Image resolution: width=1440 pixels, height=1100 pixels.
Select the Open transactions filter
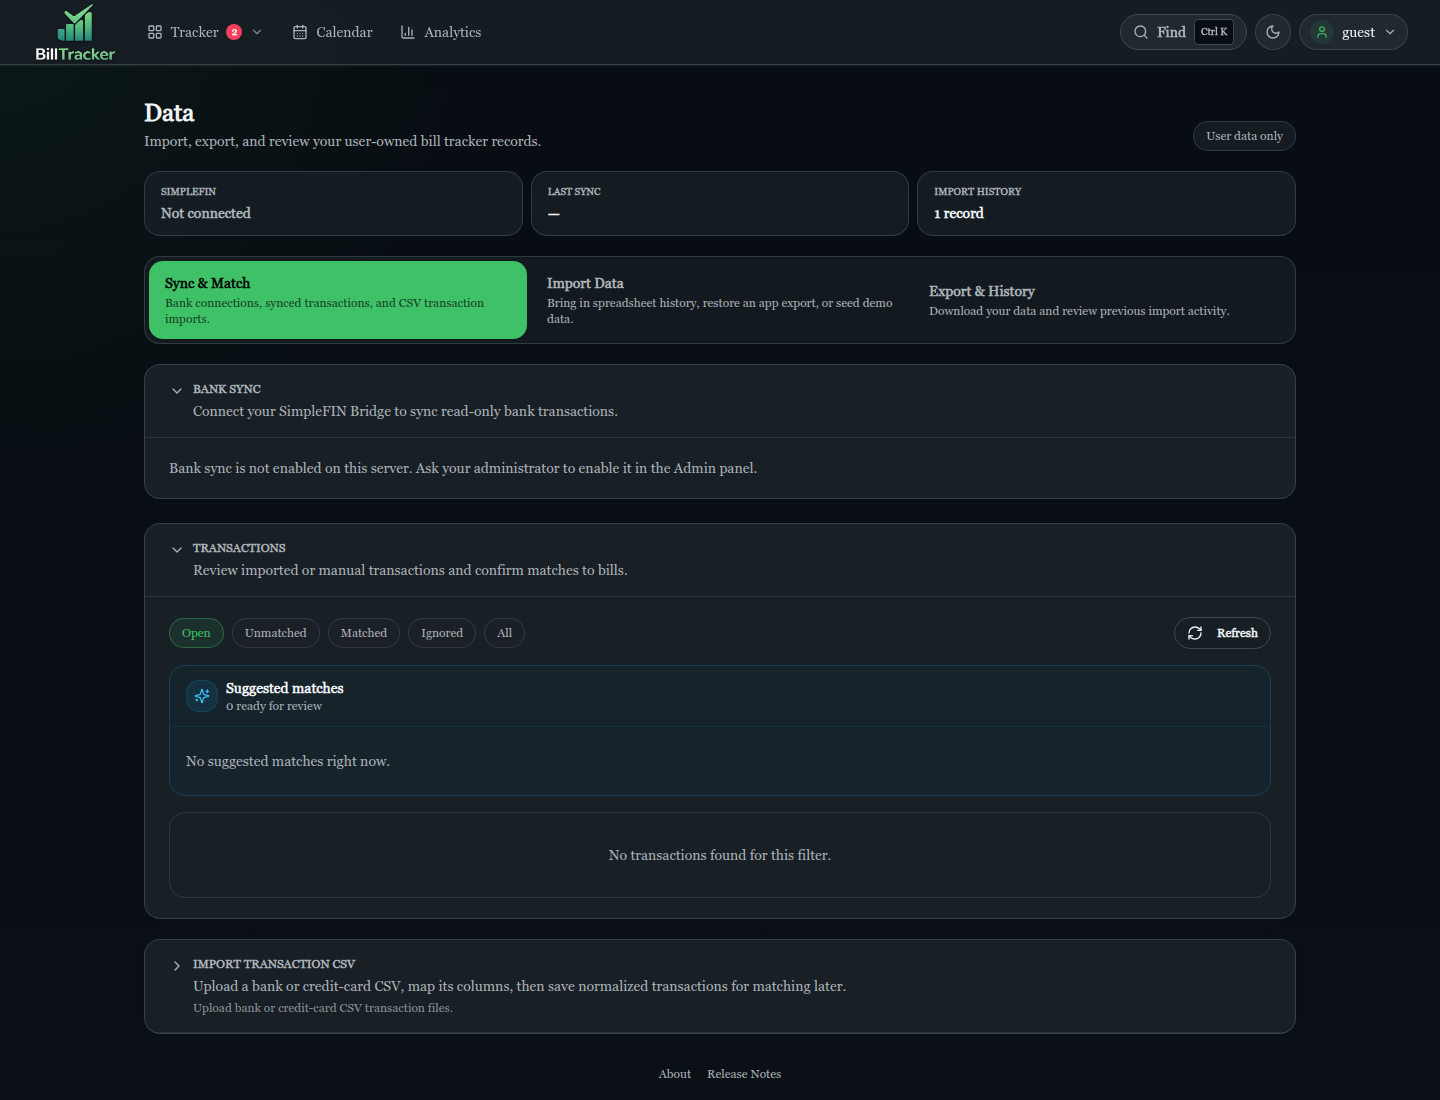pyautogui.click(x=196, y=633)
